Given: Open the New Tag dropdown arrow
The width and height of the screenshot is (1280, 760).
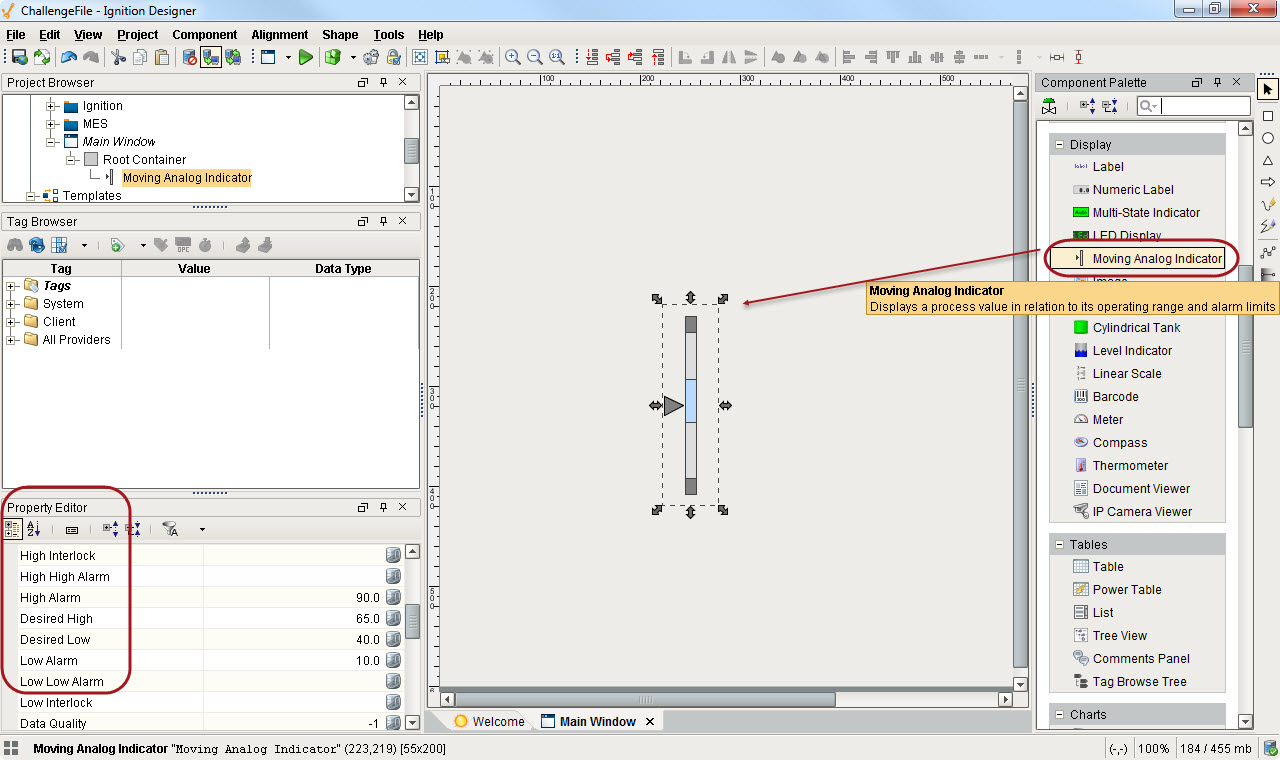Looking at the screenshot, I should coord(143,245).
